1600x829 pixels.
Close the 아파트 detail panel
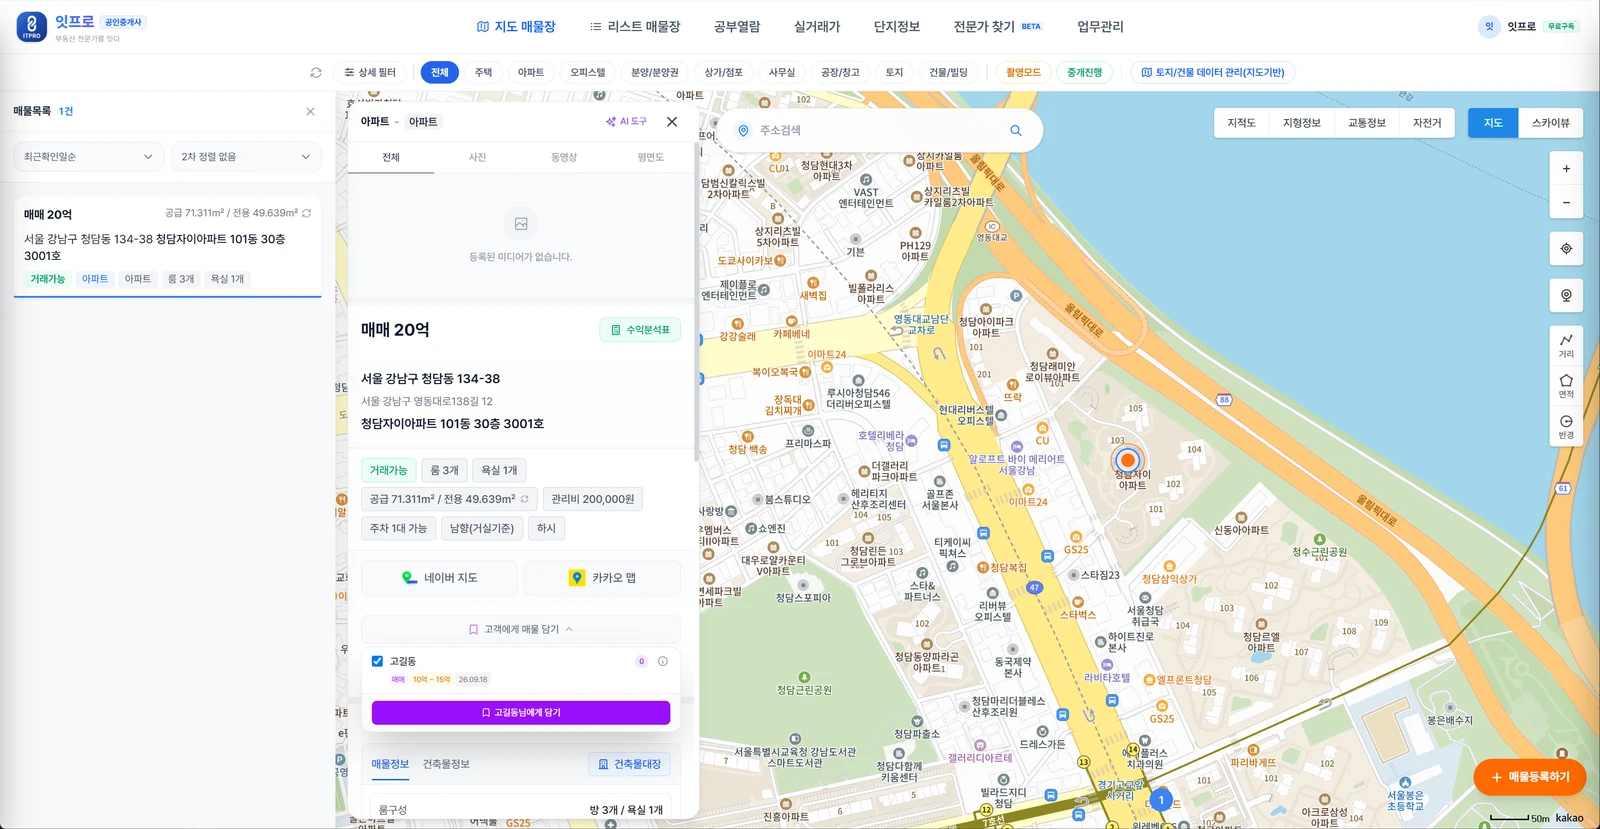tap(672, 122)
